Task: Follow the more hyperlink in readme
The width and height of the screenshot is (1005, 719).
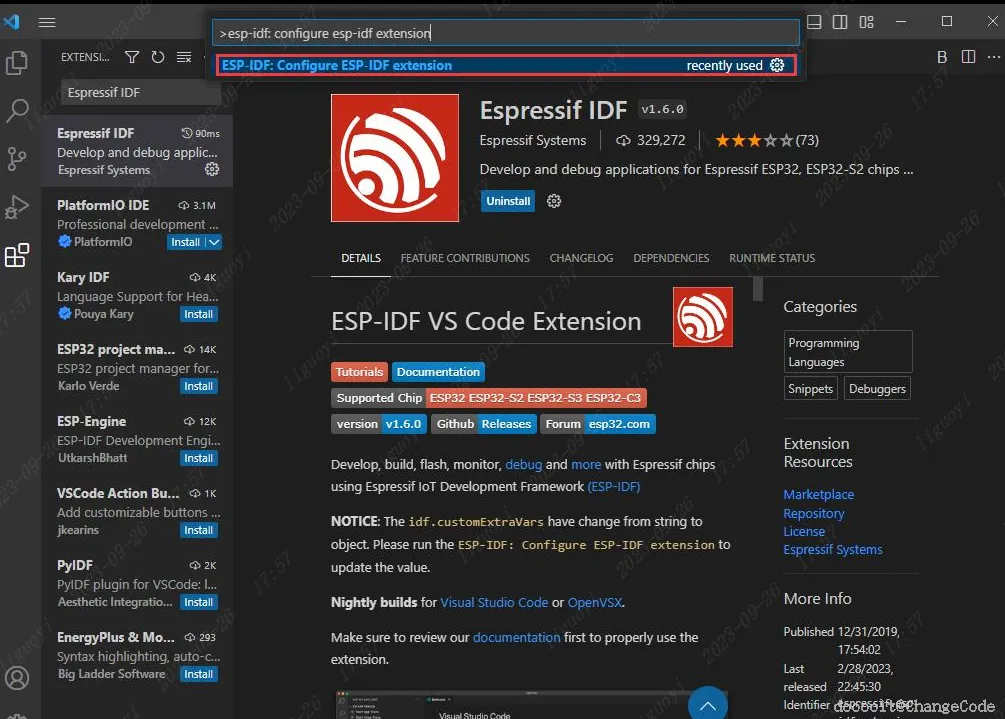Action: [586, 465]
